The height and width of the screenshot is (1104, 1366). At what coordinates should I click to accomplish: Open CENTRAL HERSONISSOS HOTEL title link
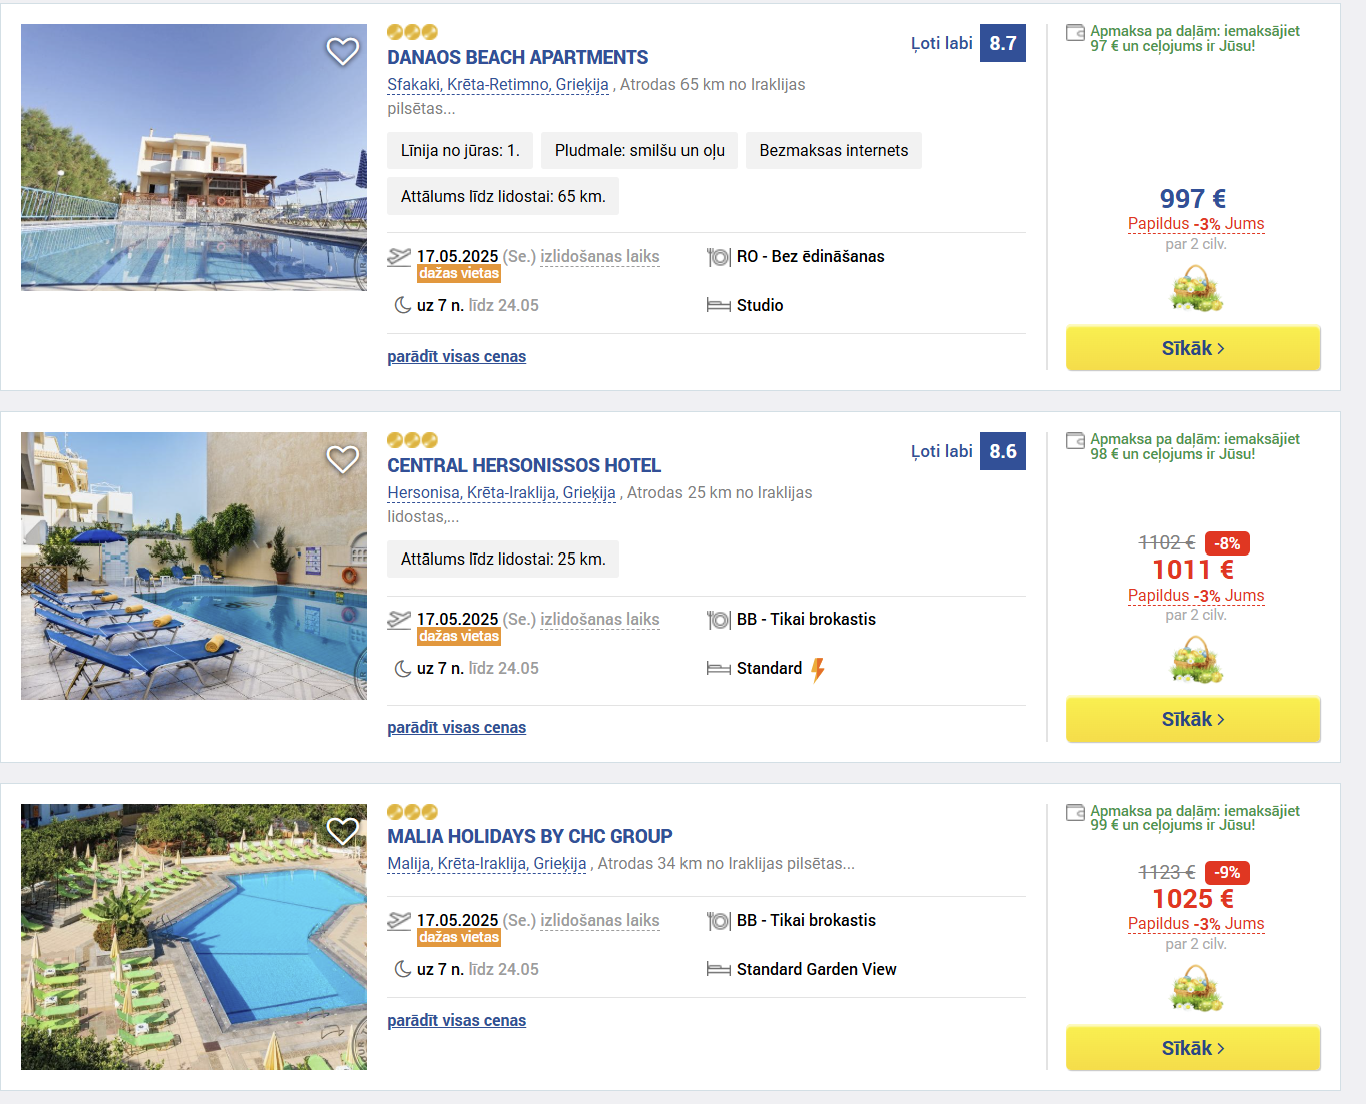click(524, 466)
